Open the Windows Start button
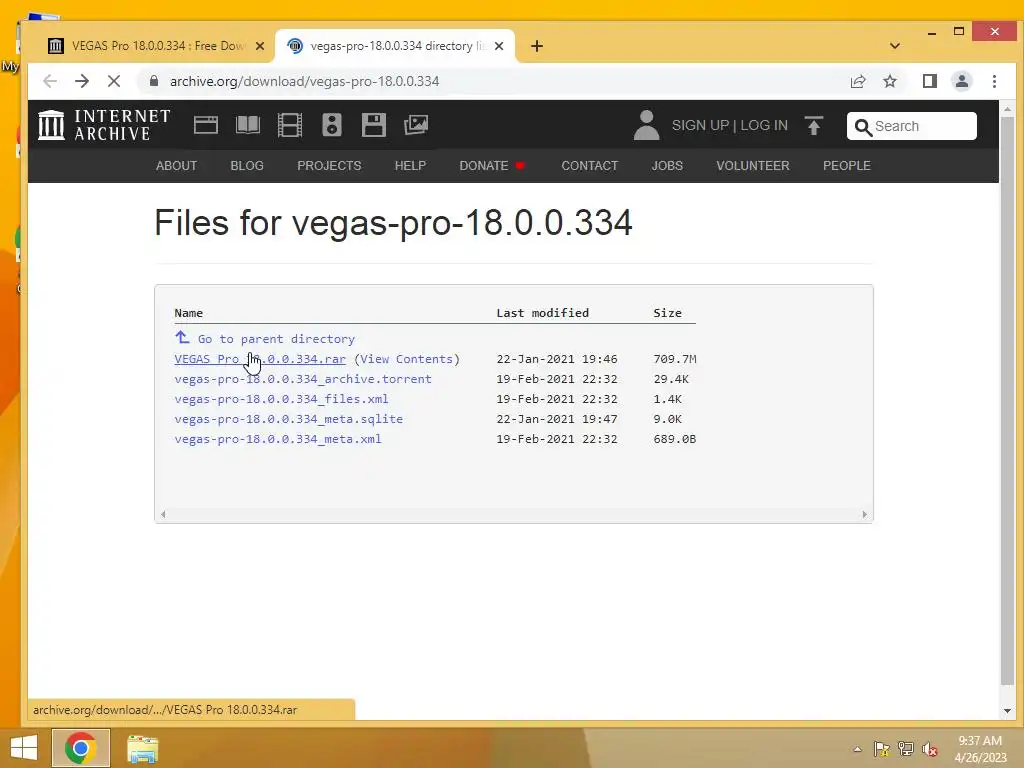Screen dimensions: 1024x768 pos(24,748)
